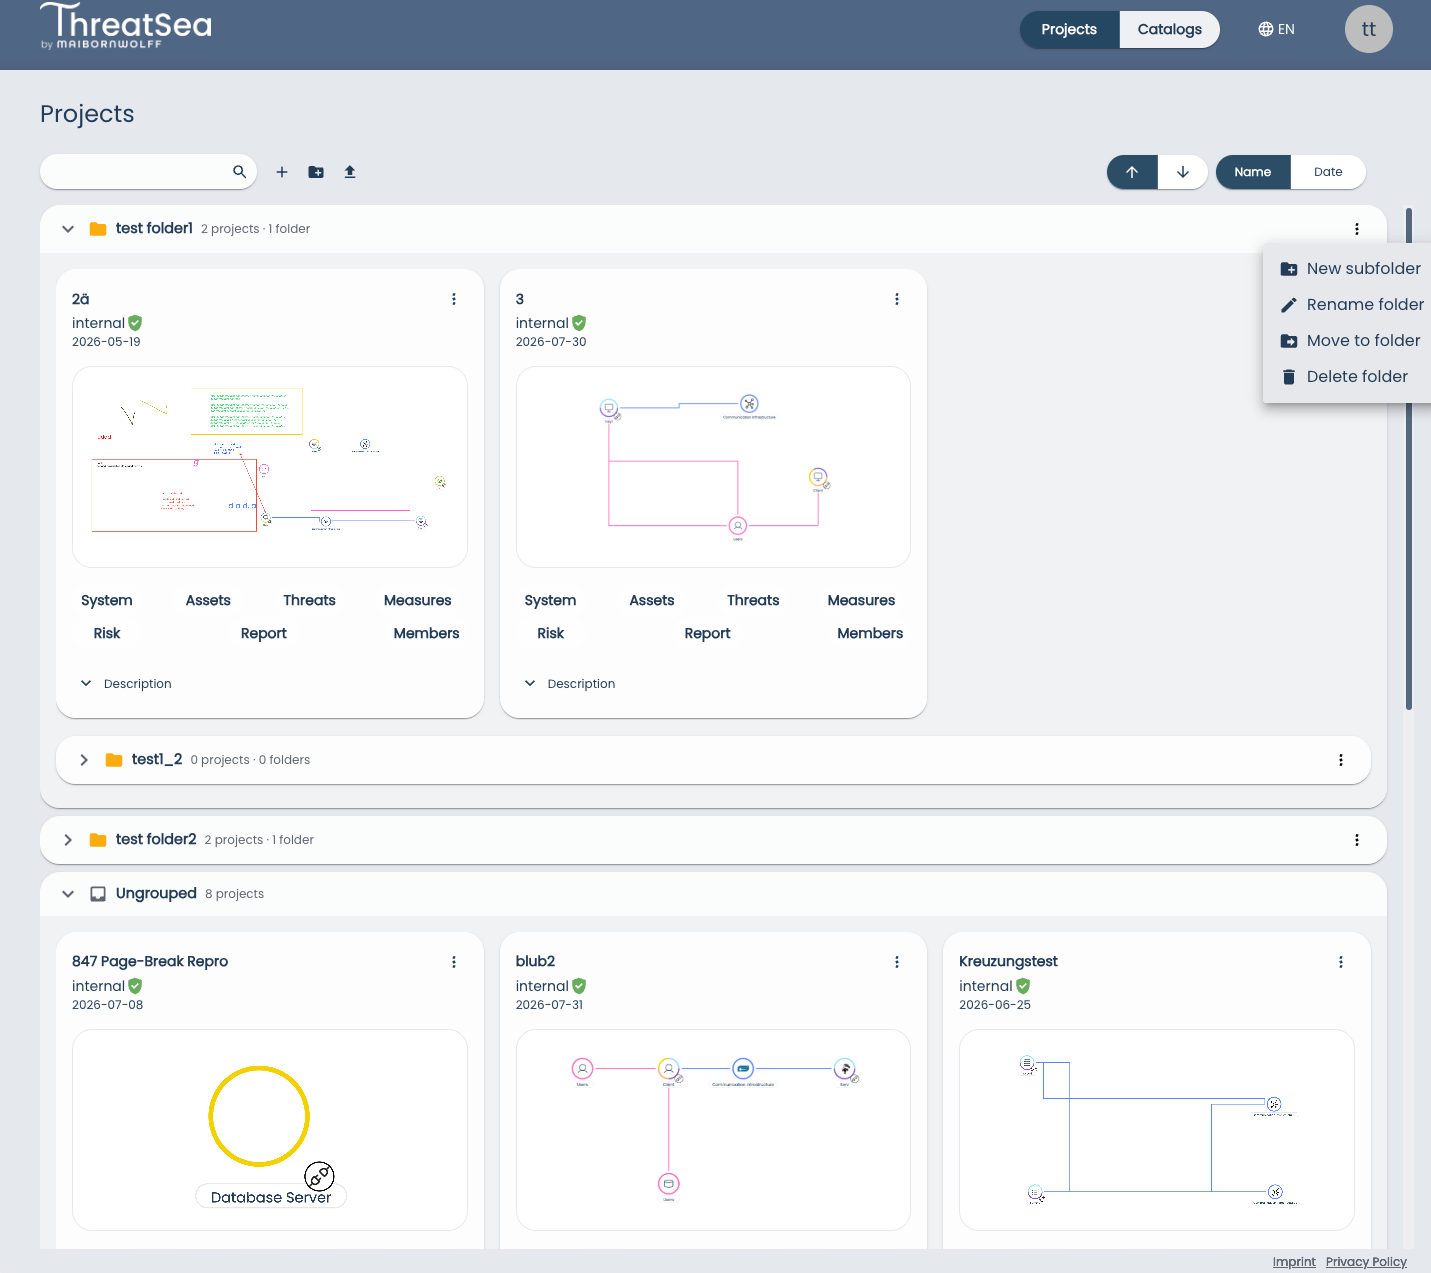This screenshot has height=1273, width=1431.
Task: Open three-dot menu on 847 Page-Break Repro
Action: coord(454,962)
